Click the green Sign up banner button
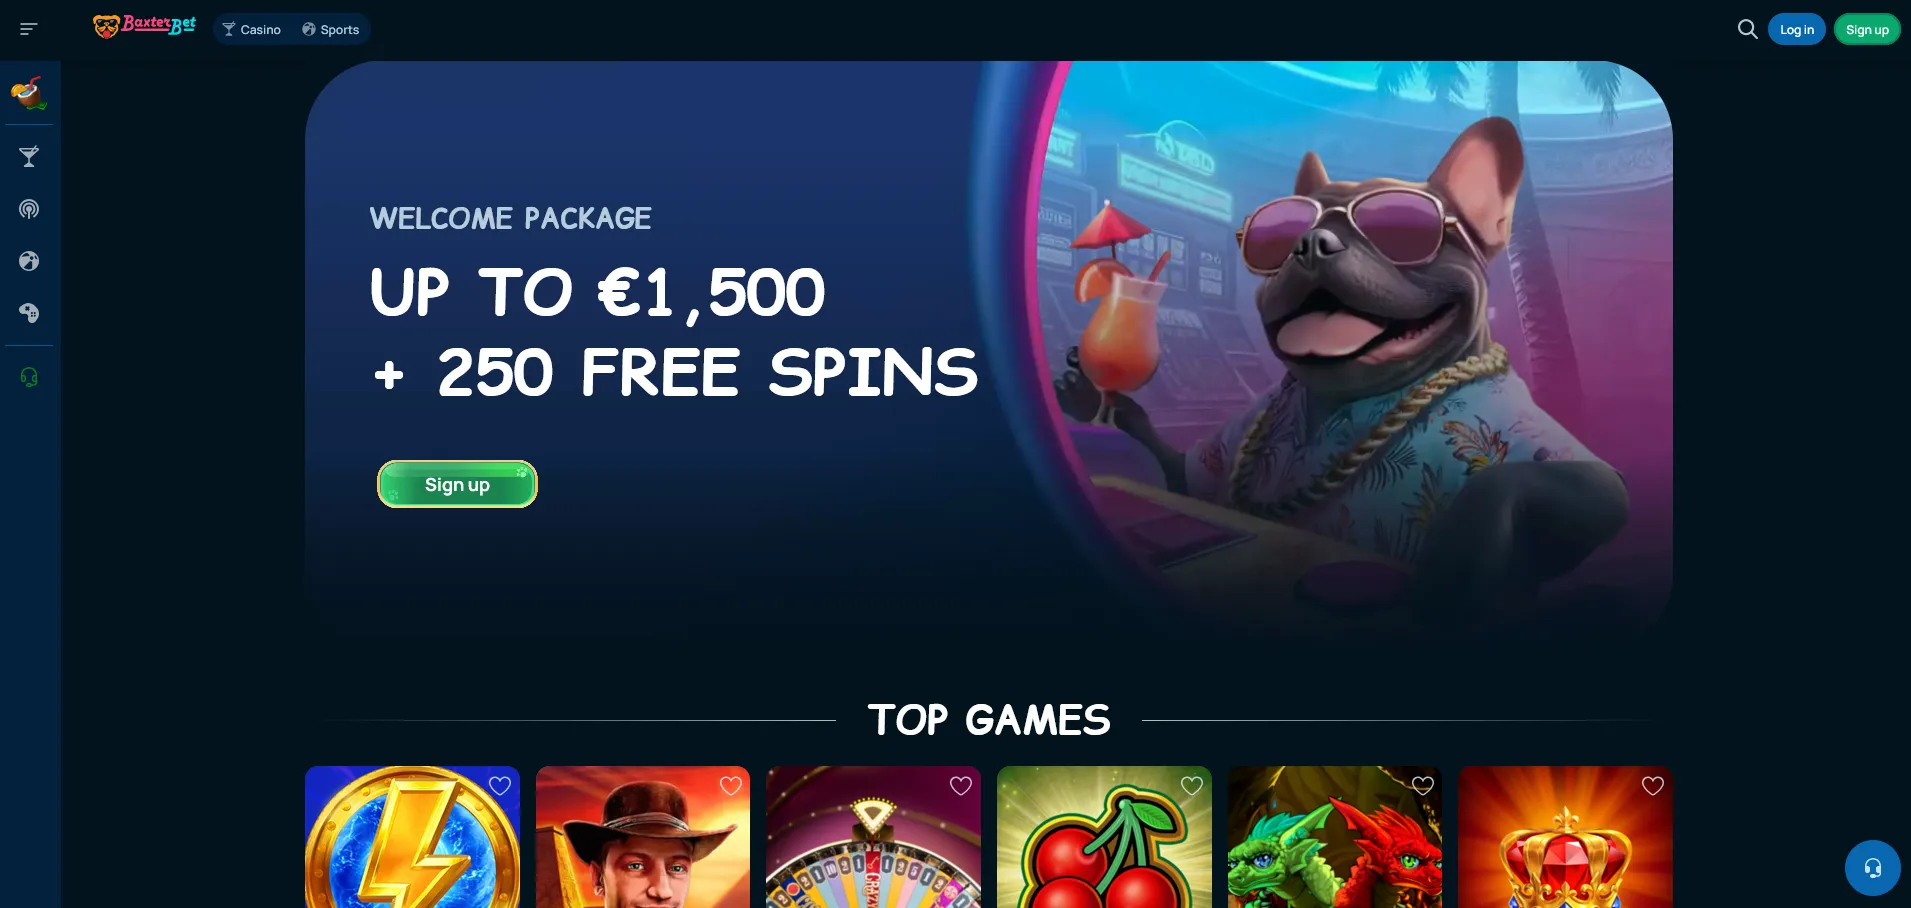Viewport: 1911px width, 908px height. 457,484
